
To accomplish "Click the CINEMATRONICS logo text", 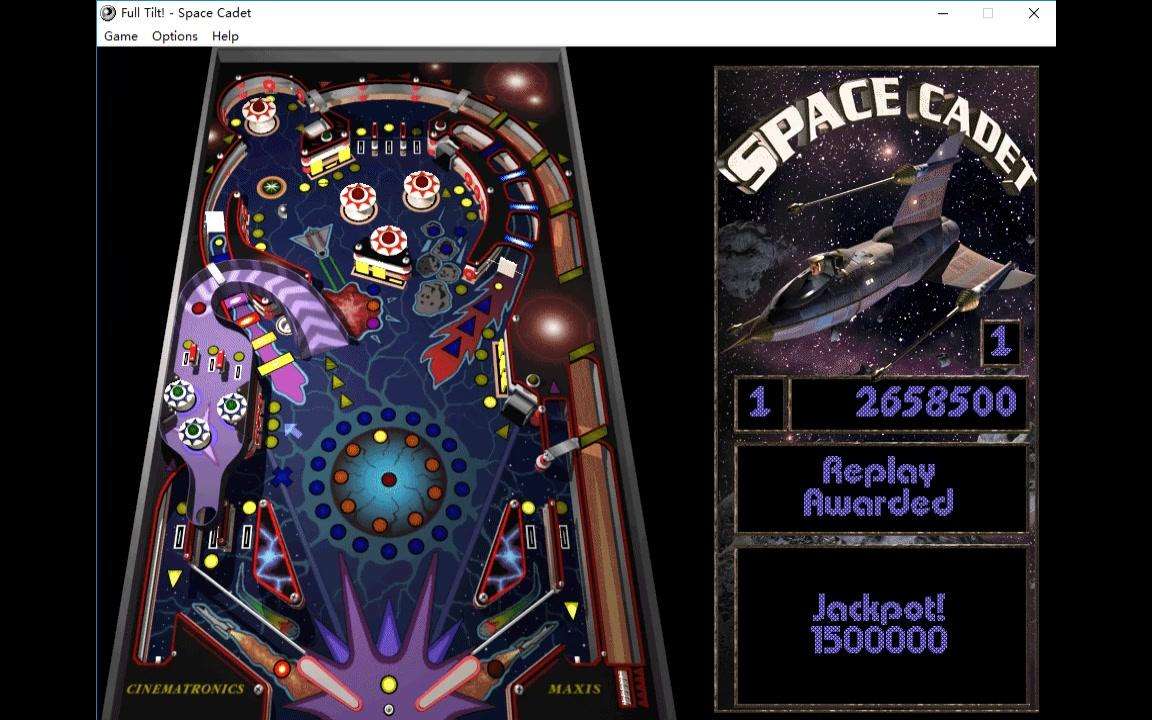I will pos(185,689).
